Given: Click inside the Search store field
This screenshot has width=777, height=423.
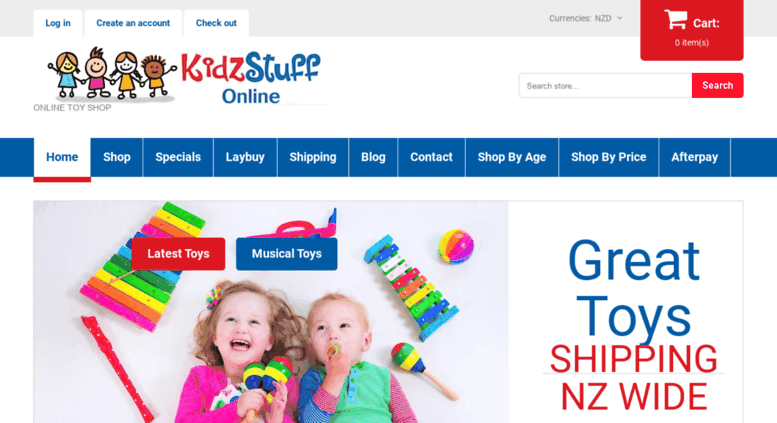Looking at the screenshot, I should click(605, 86).
